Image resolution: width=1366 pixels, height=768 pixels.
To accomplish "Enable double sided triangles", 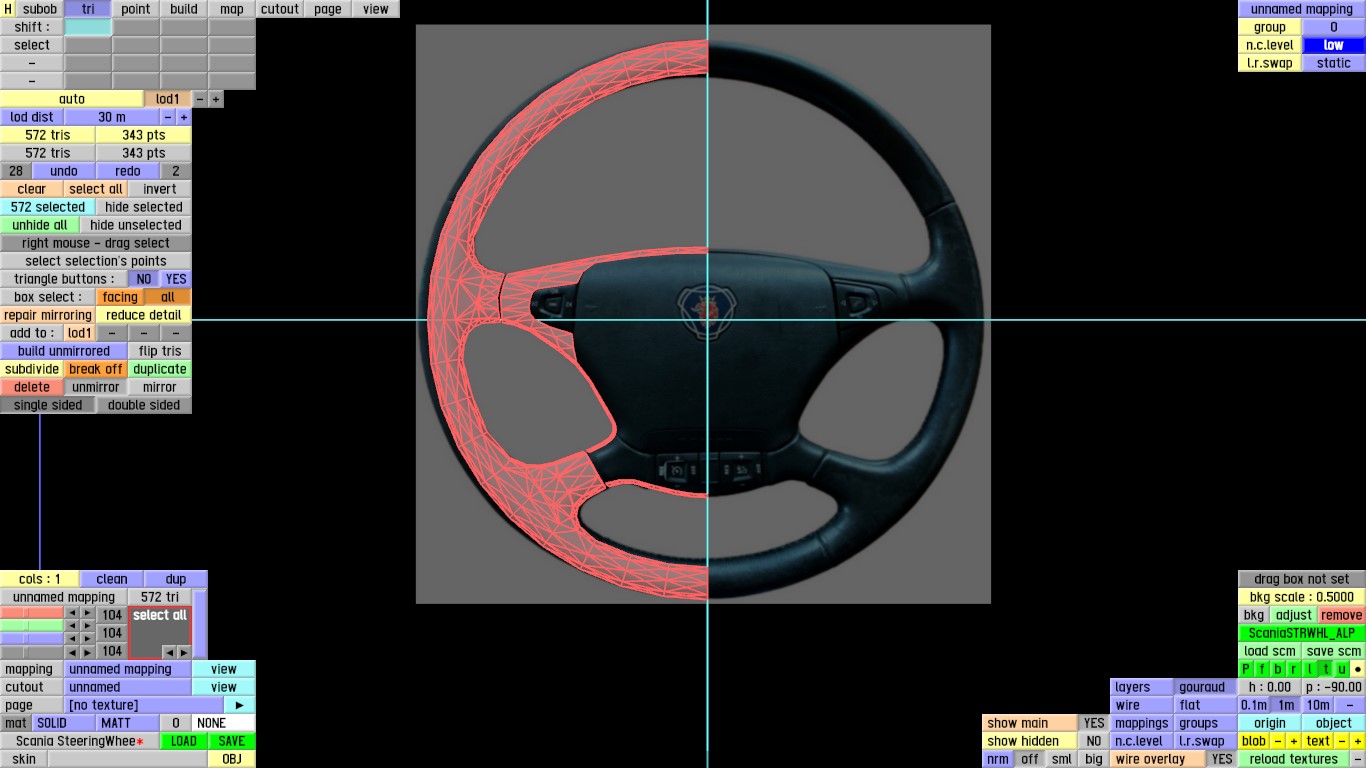I will pyautogui.click(x=144, y=405).
